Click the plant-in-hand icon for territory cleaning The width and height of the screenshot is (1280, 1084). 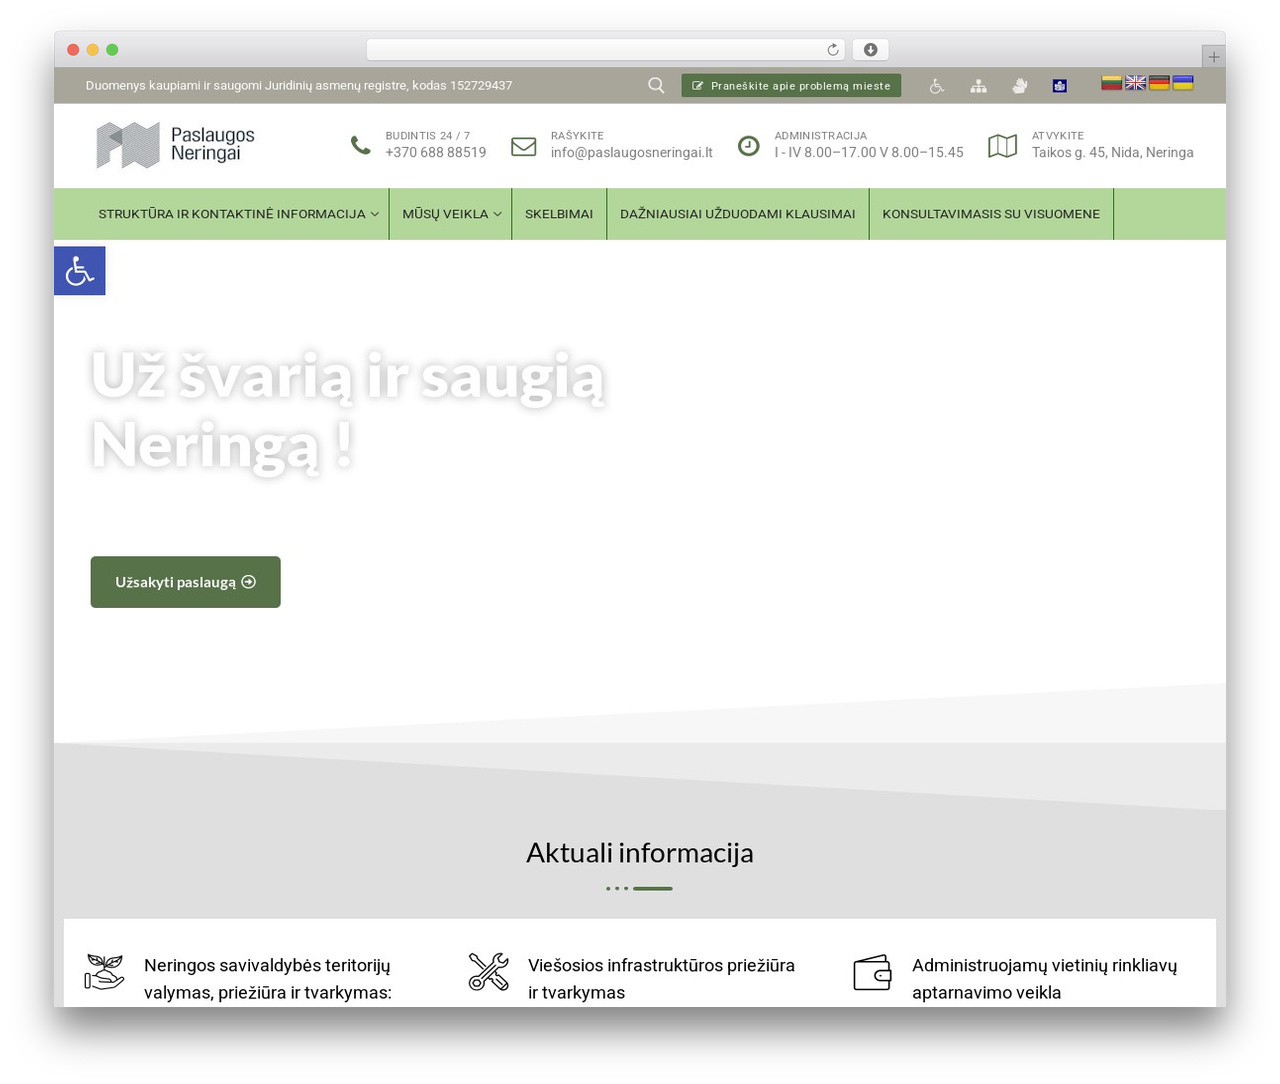104,972
